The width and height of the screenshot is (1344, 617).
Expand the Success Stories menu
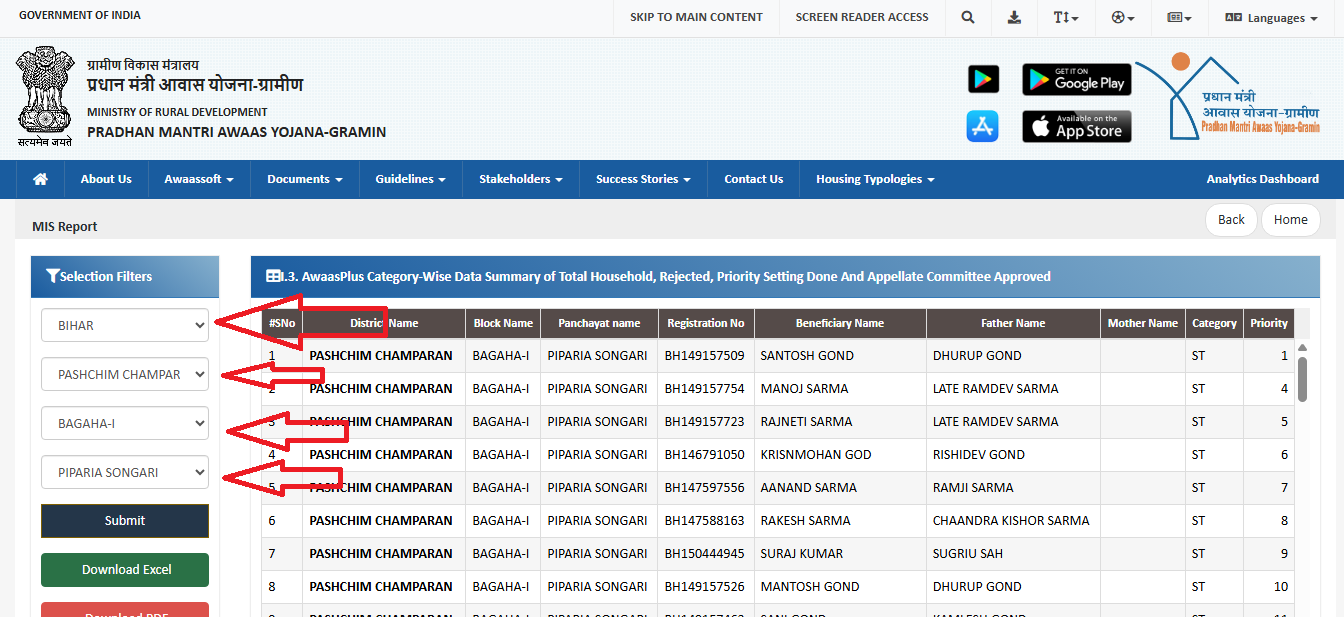644,179
